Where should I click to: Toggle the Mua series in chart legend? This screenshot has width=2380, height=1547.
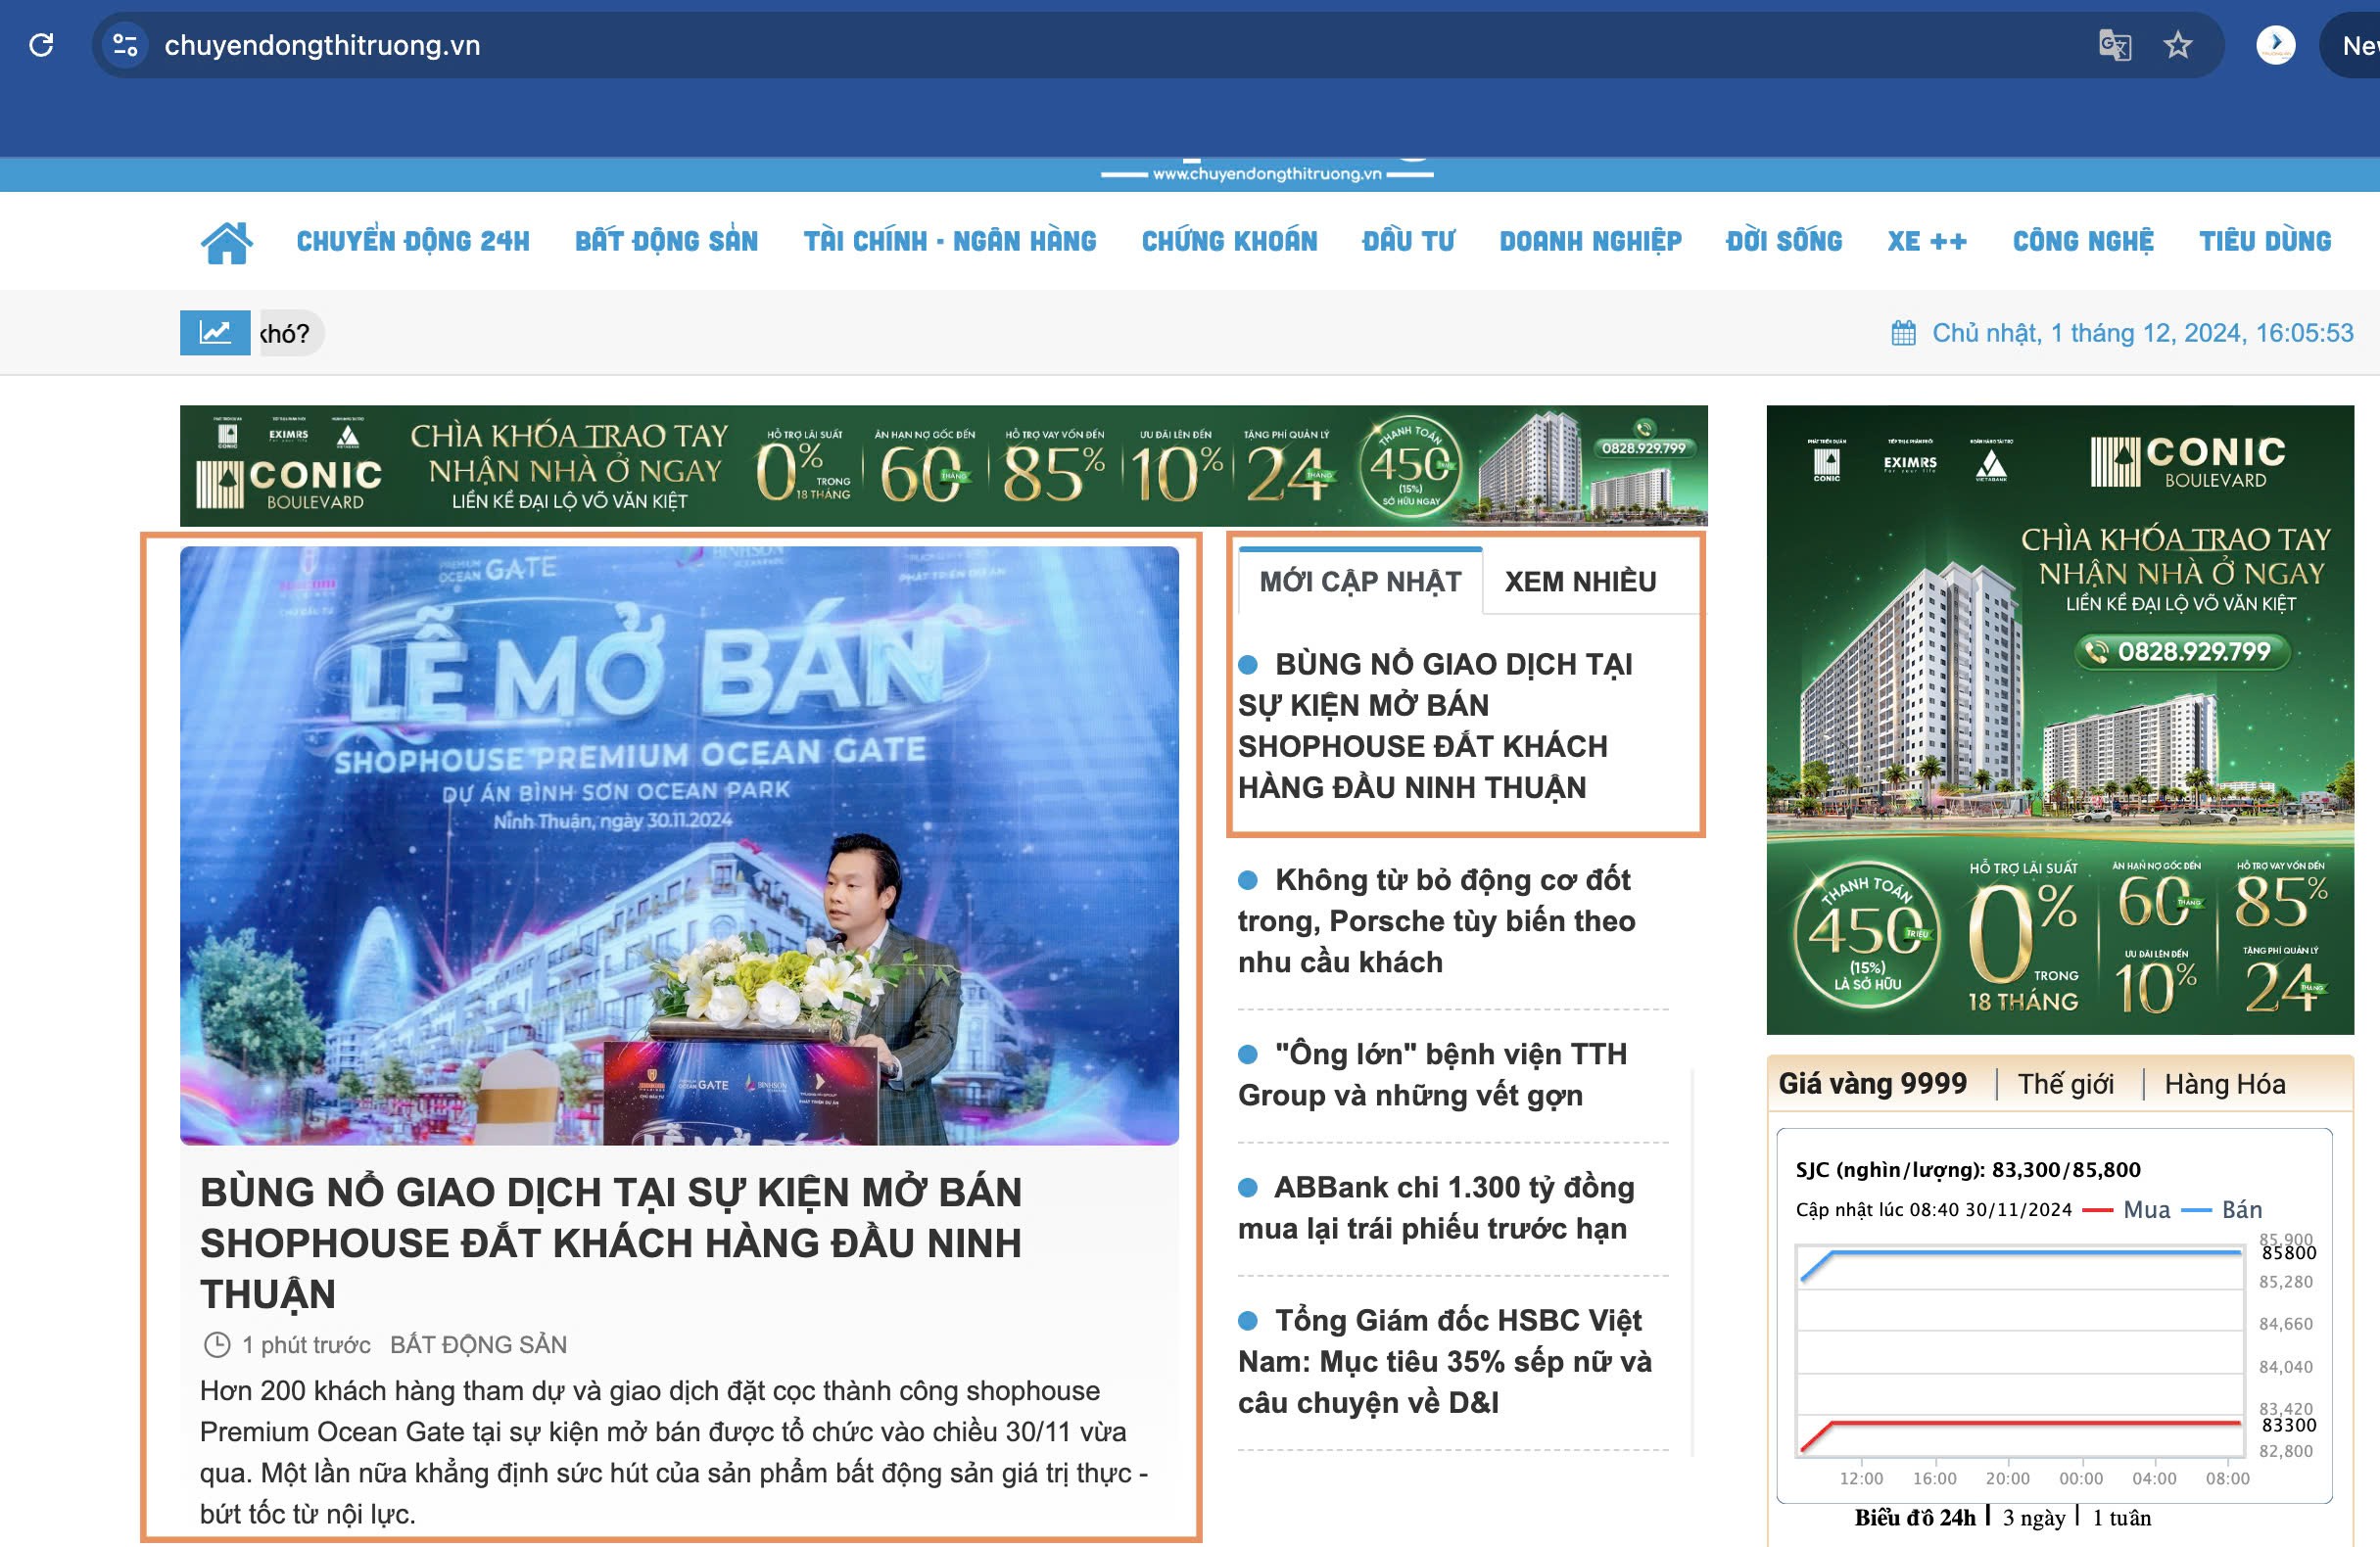click(x=2126, y=1209)
